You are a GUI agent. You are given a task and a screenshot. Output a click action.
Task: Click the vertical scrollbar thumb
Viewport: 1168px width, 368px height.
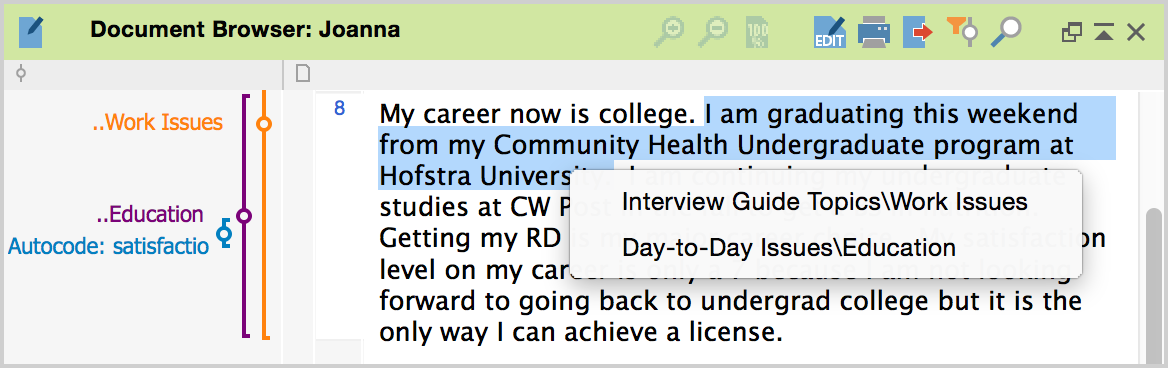coord(1154,285)
